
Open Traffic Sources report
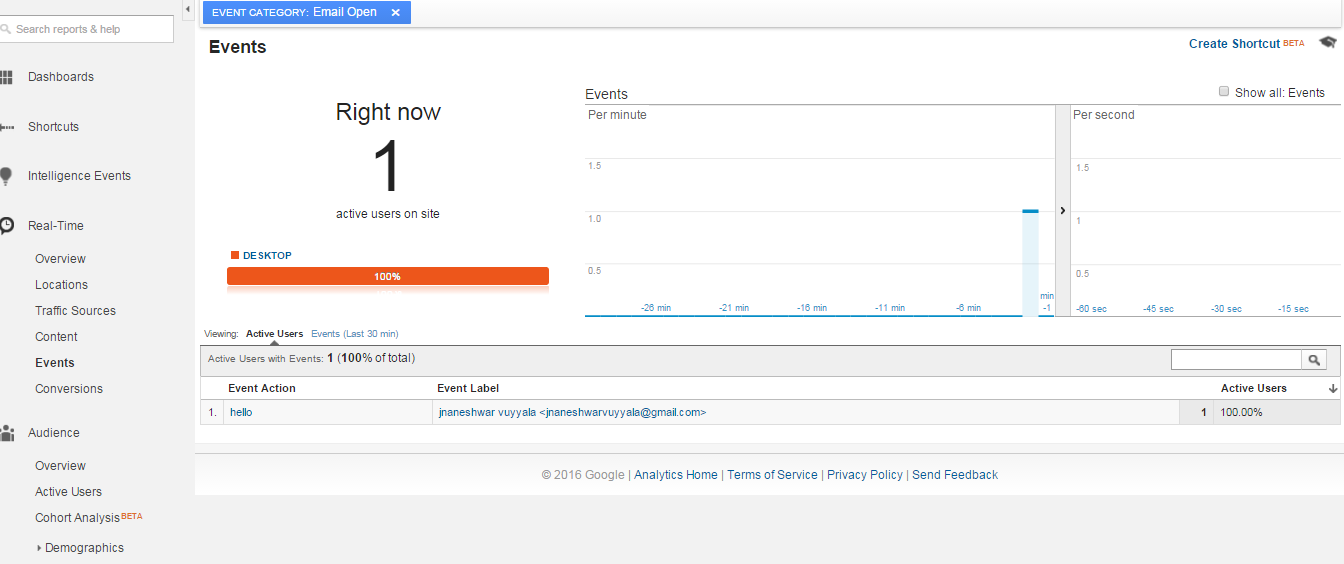point(75,311)
